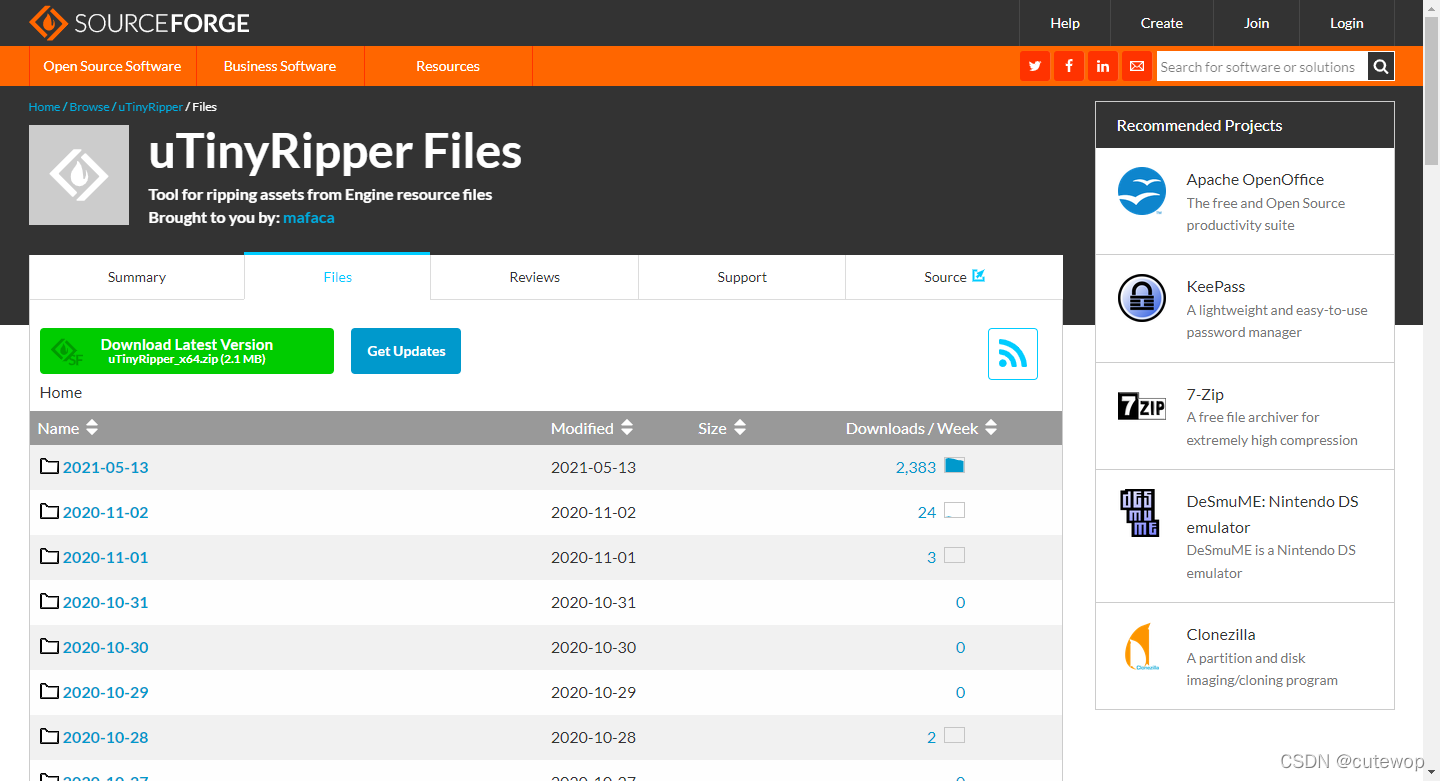Open the 2020-10-29 folder link
This screenshot has width=1440, height=781.
coord(105,692)
